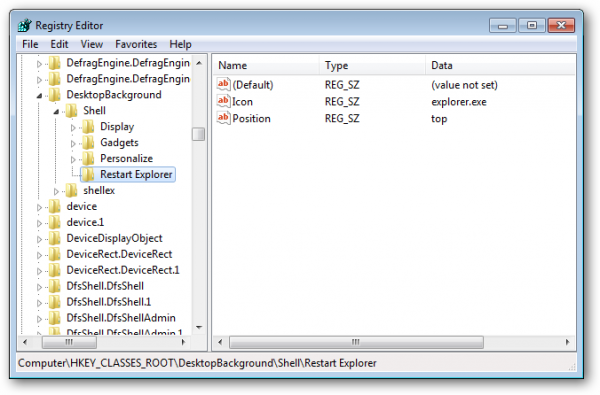Open the Favorites menu

tap(136, 44)
